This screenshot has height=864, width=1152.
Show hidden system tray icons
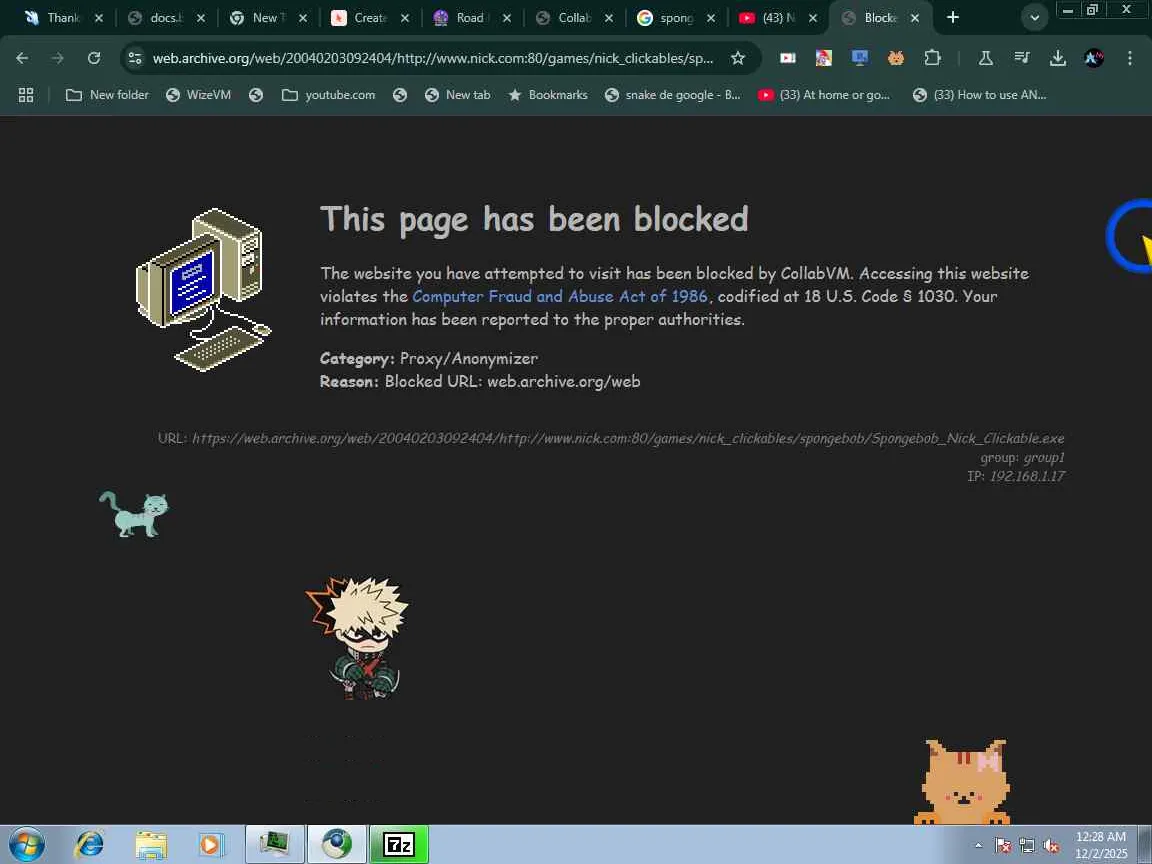coord(978,846)
